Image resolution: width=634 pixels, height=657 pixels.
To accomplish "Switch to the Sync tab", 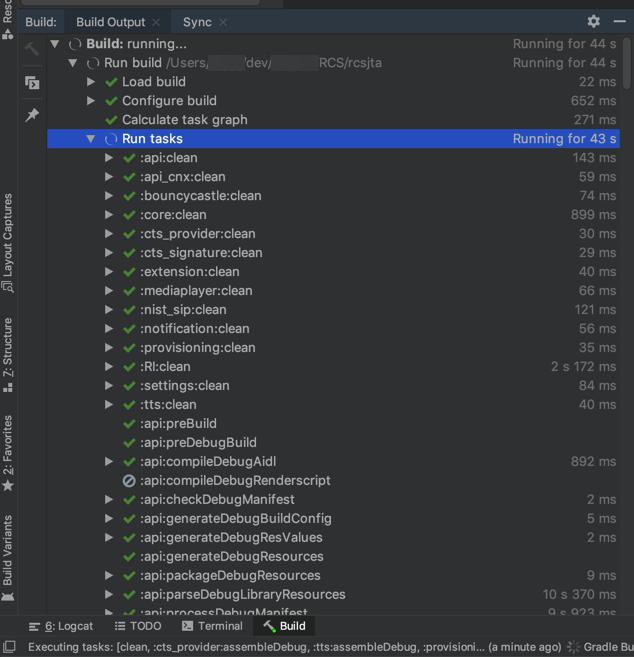I will (197, 22).
